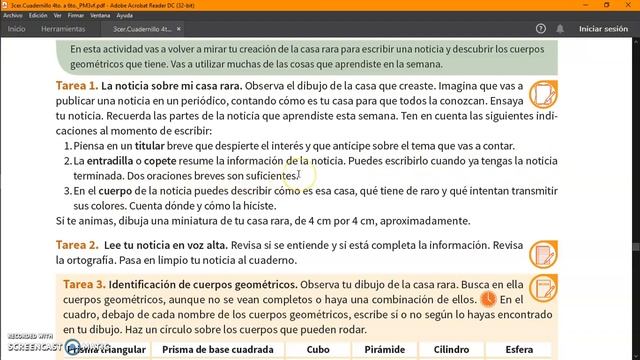Screen dimensions: 640x360
Task: Restore down the Acrobat Reader window
Action: pyautogui.click(x=607, y=5)
